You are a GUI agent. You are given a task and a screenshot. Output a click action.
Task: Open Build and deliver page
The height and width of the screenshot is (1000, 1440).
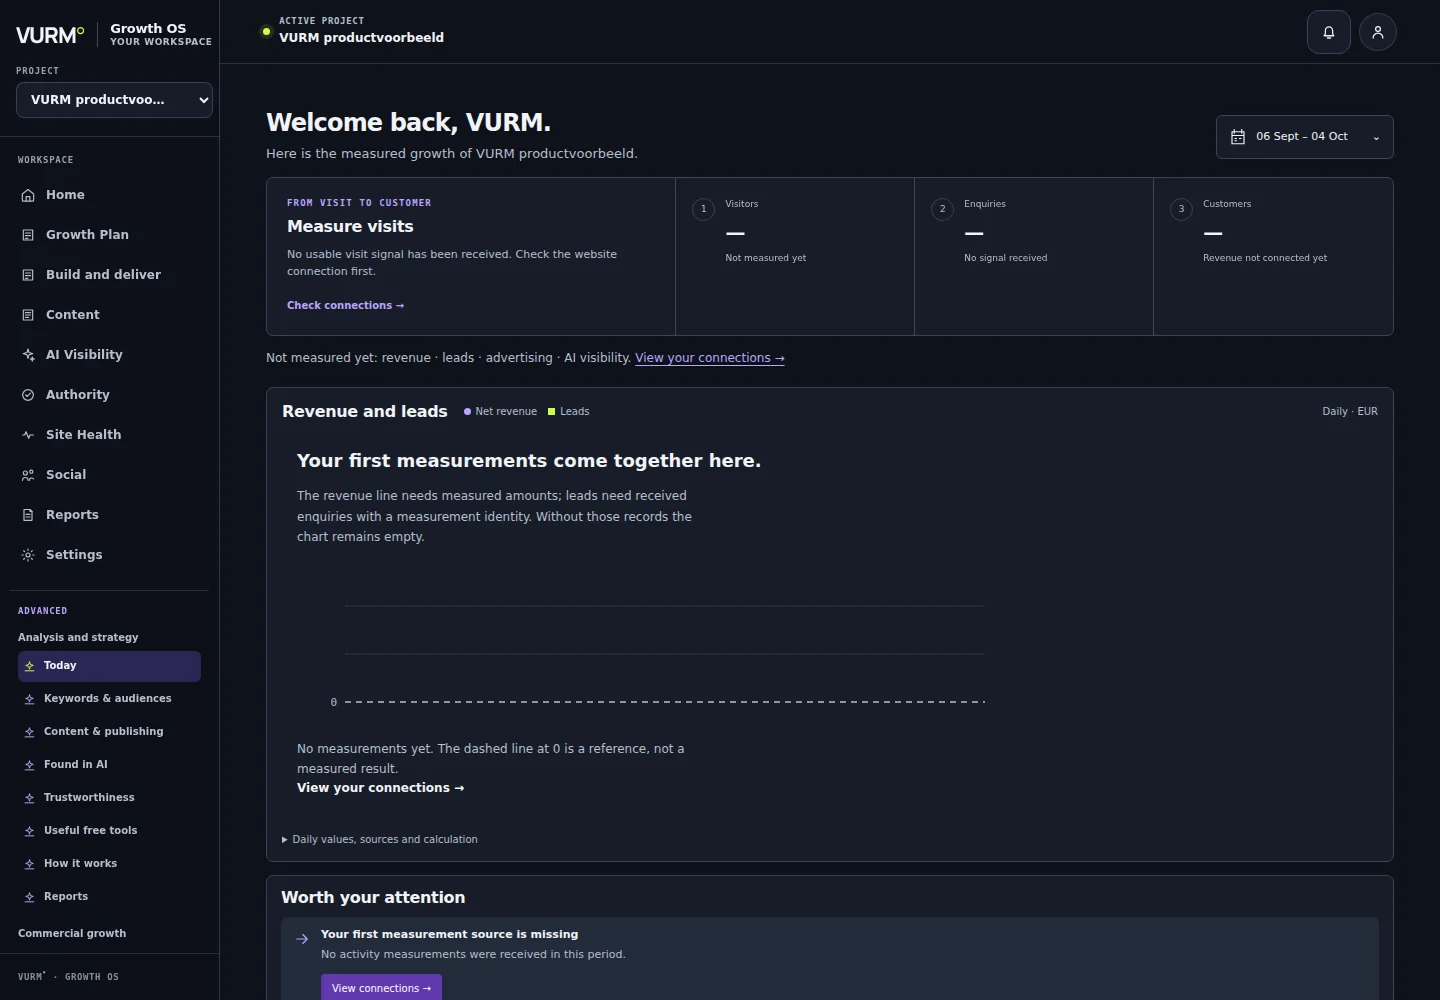109,275
